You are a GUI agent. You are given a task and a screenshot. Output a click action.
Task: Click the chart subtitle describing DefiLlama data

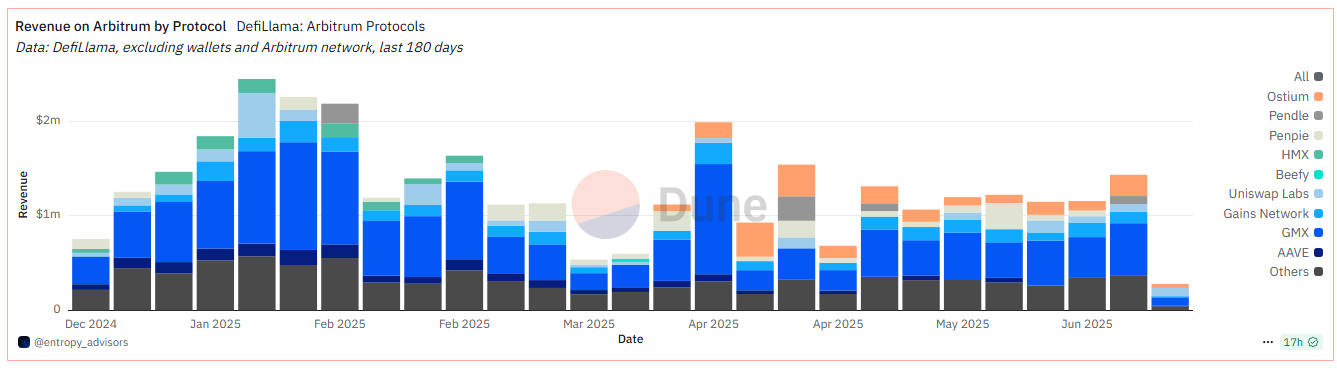point(239,47)
